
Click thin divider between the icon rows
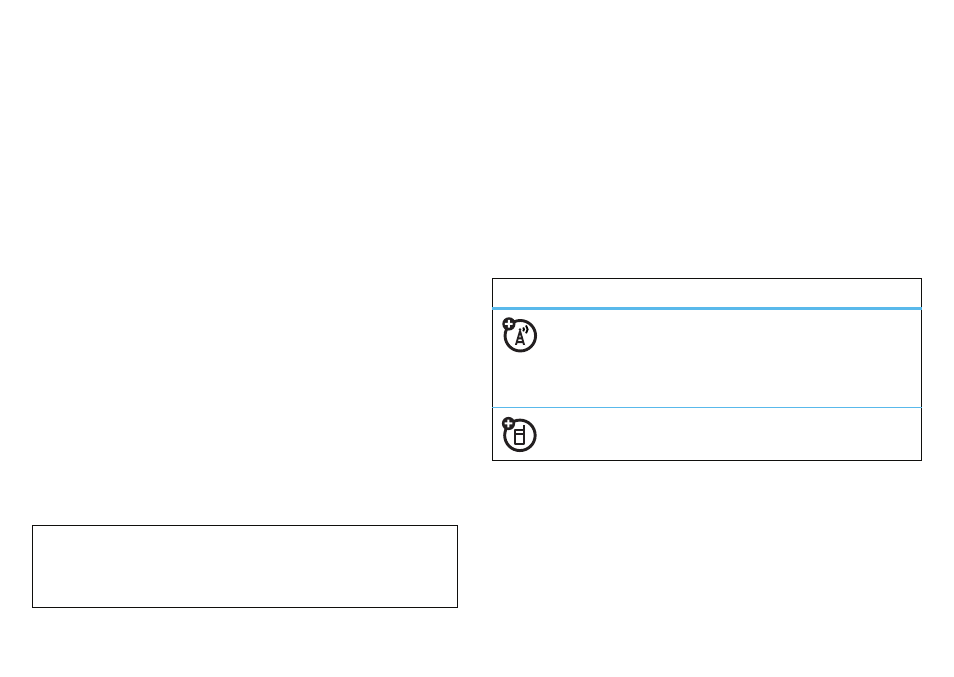706,407
